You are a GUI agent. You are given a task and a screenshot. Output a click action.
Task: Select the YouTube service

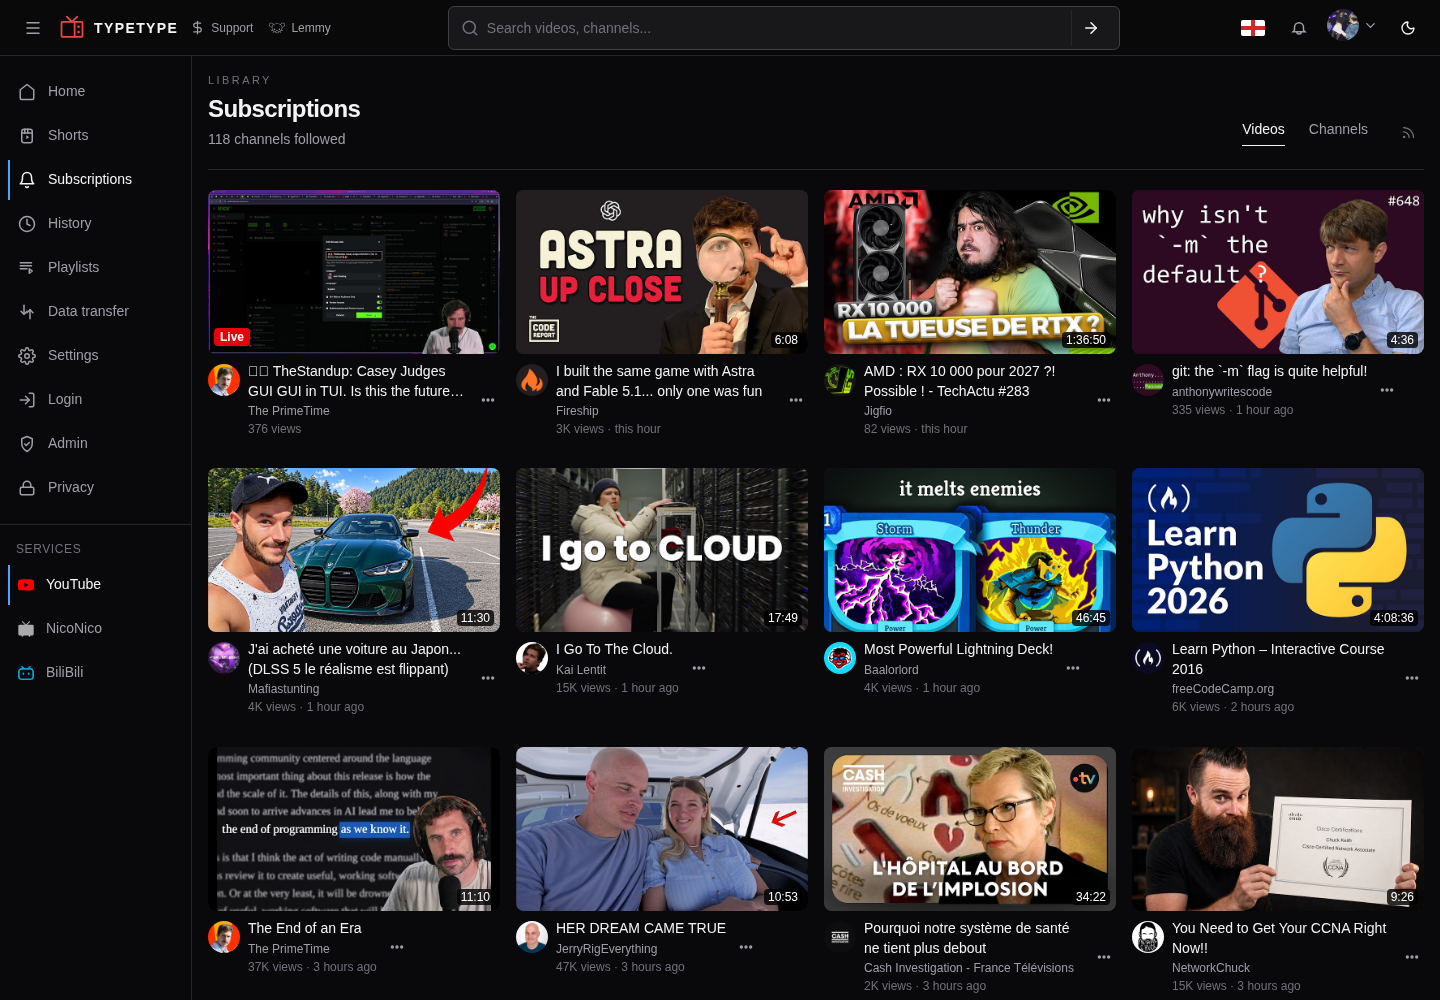point(95,584)
